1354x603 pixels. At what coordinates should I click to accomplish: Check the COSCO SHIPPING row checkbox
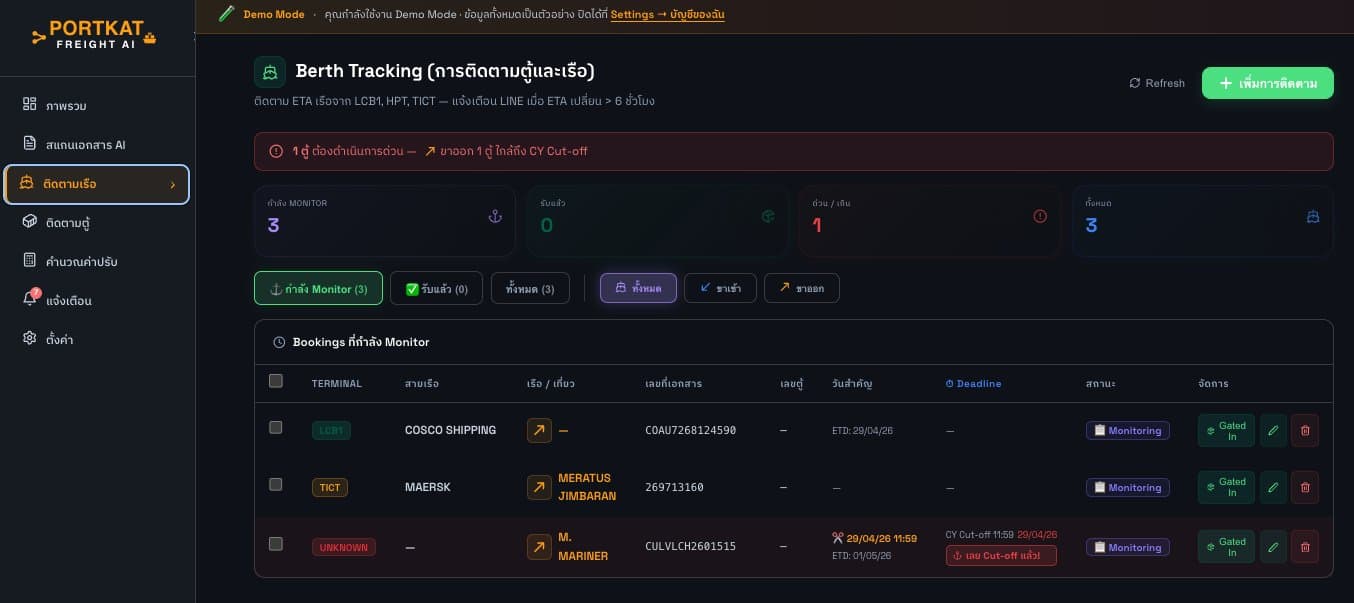coord(276,427)
